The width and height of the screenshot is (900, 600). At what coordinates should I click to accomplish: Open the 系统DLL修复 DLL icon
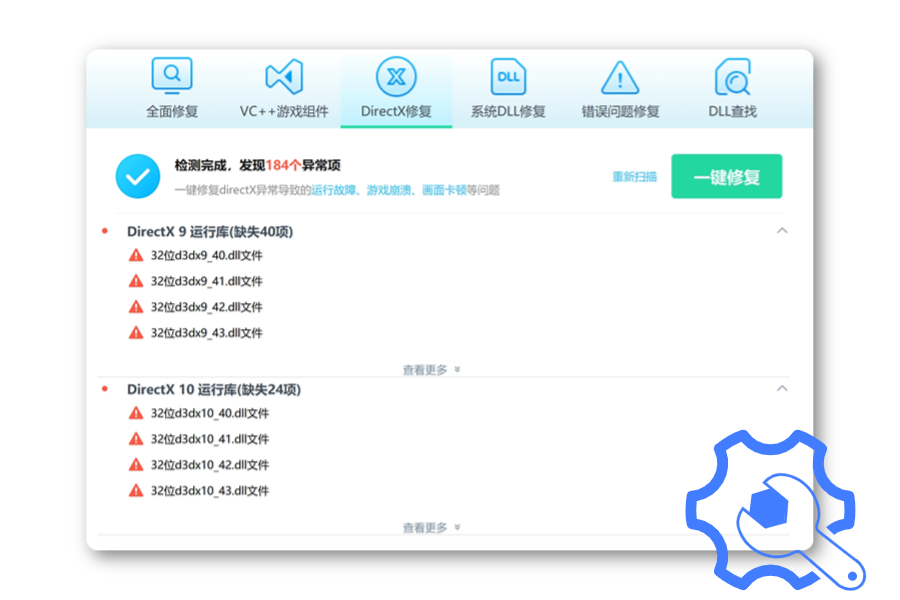coord(508,76)
